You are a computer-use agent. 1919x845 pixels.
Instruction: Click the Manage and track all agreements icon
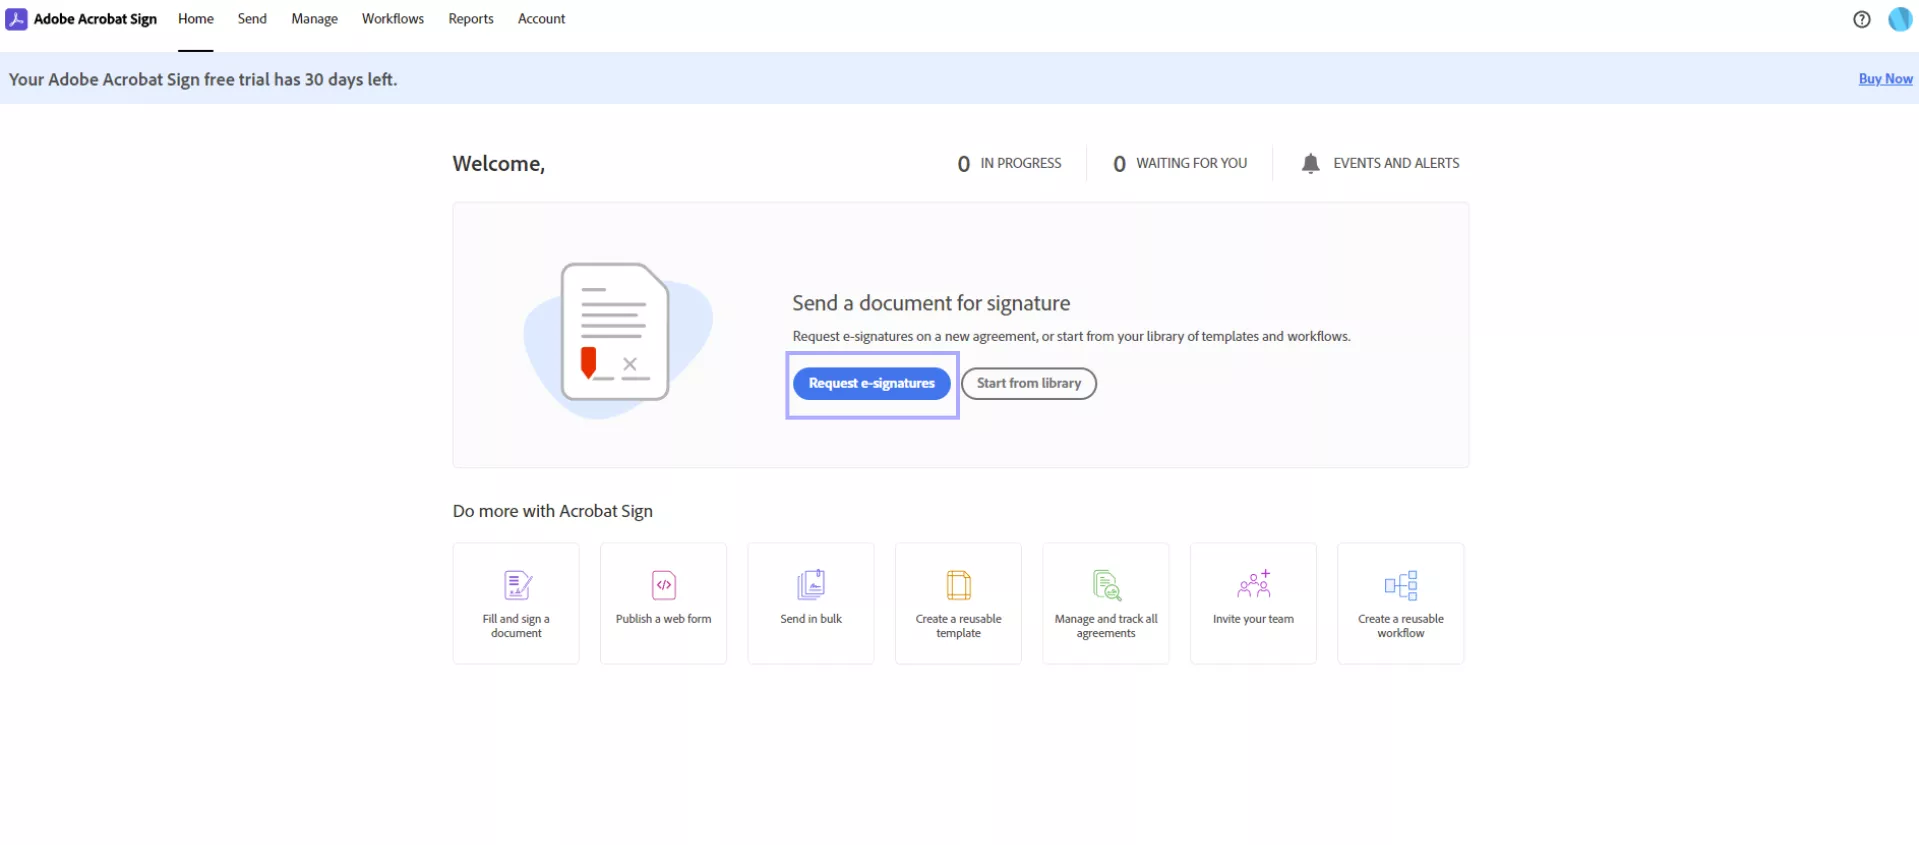coord(1106,584)
